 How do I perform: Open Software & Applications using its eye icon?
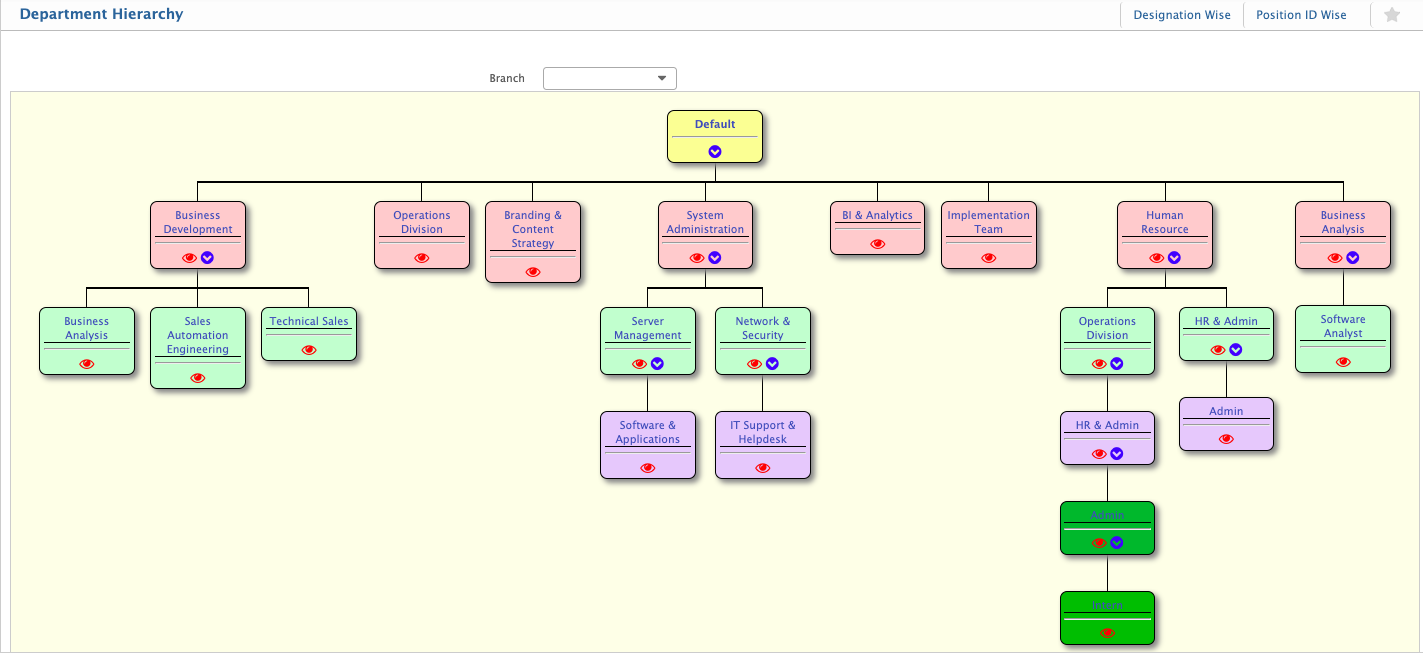(x=648, y=468)
